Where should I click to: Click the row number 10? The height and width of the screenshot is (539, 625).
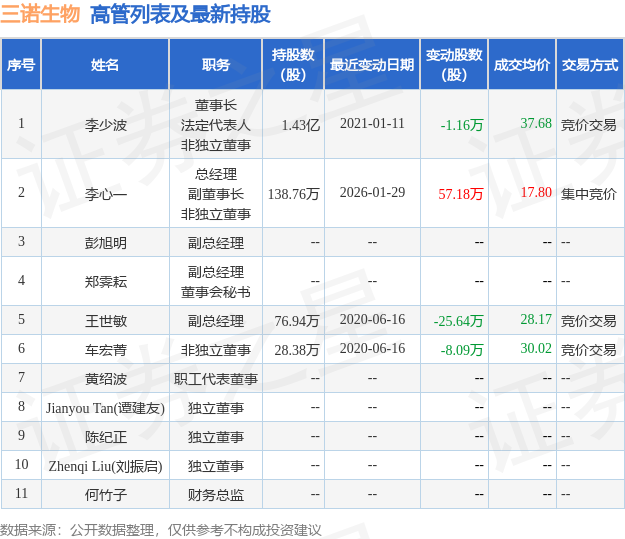pos(22,464)
